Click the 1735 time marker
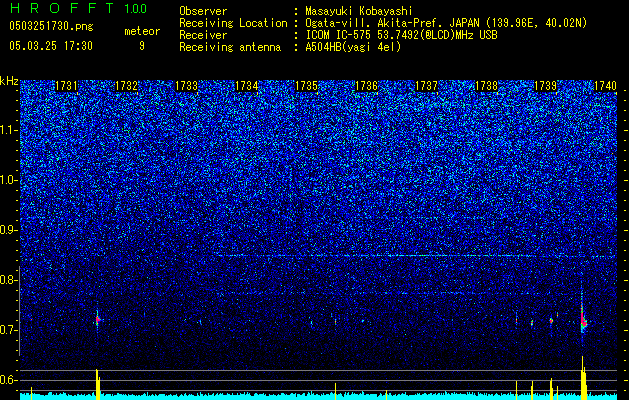Screen dimensions: 629x400 pos(306,86)
